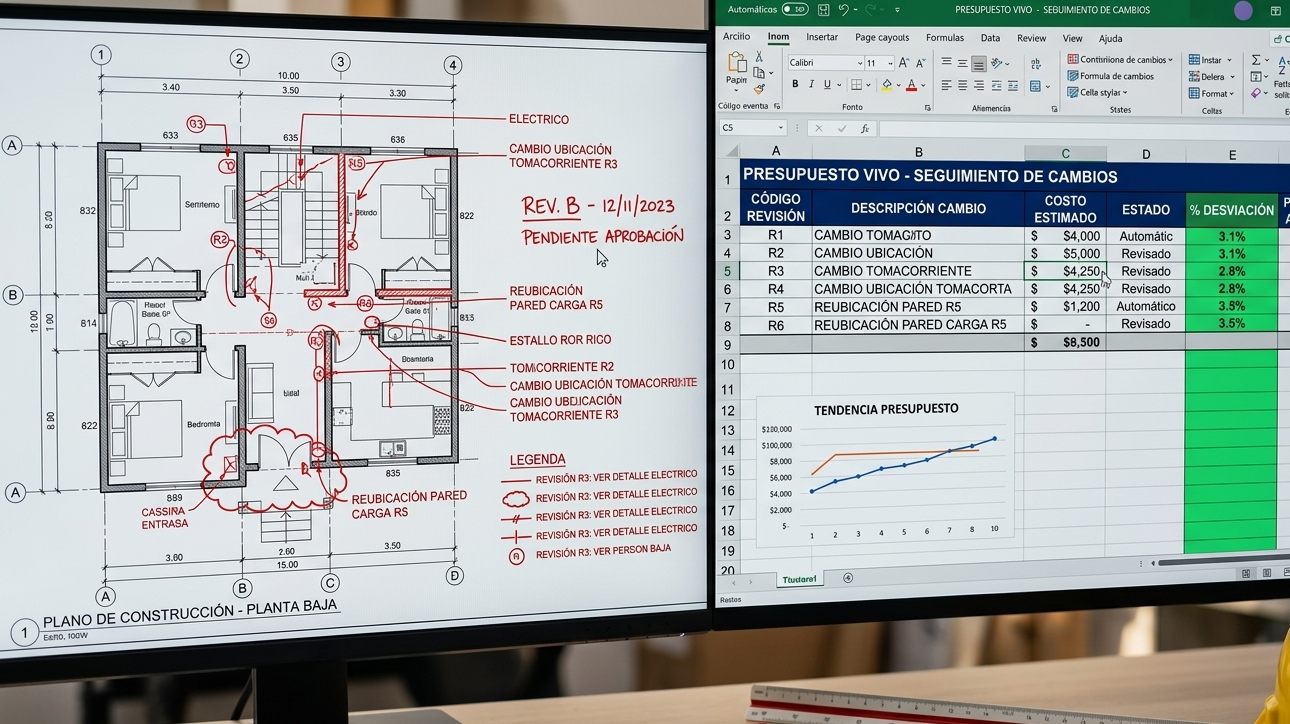Image resolution: width=1290 pixels, height=724 pixels.
Task: Open the Borders dropdown arrow
Action: point(867,86)
